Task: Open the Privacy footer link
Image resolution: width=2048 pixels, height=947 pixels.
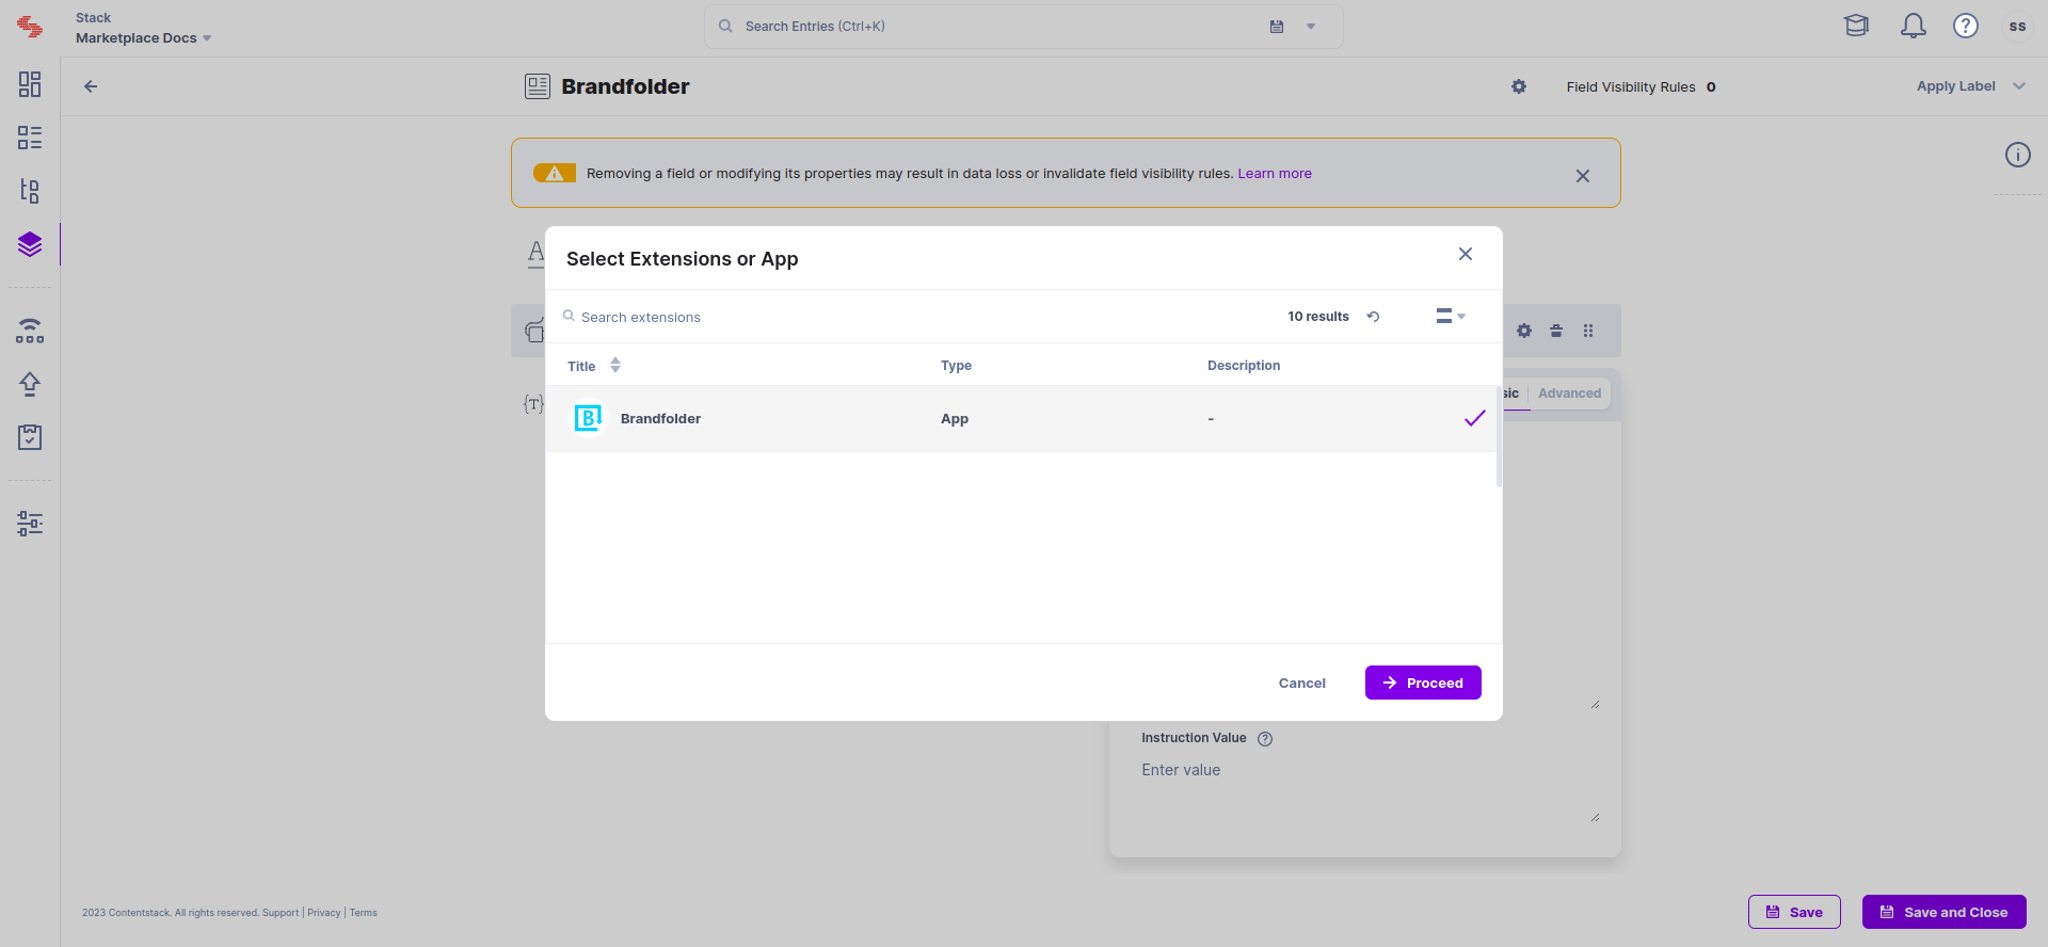Action: (324, 913)
